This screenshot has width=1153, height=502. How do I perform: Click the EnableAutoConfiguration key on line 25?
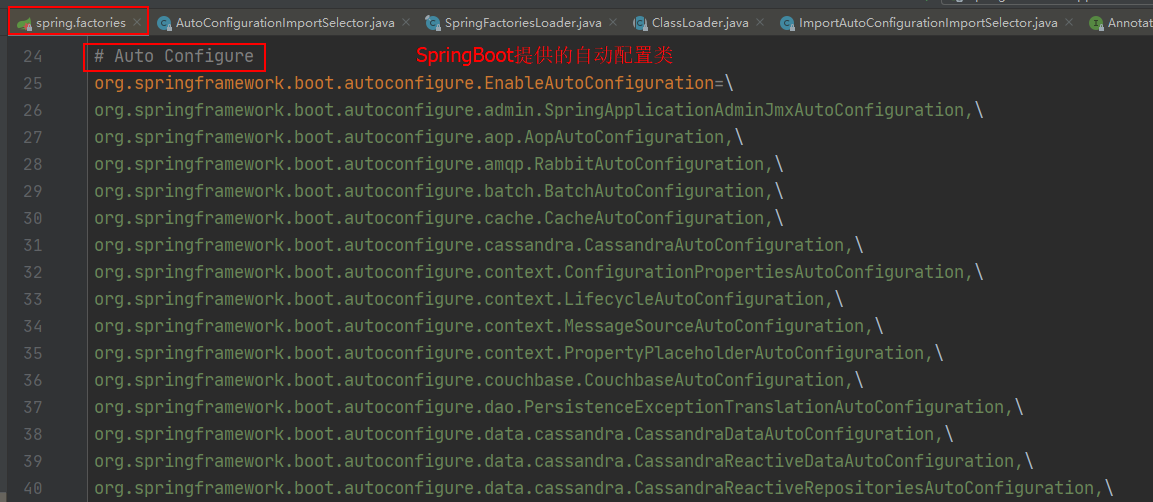pyautogui.click(x=404, y=83)
